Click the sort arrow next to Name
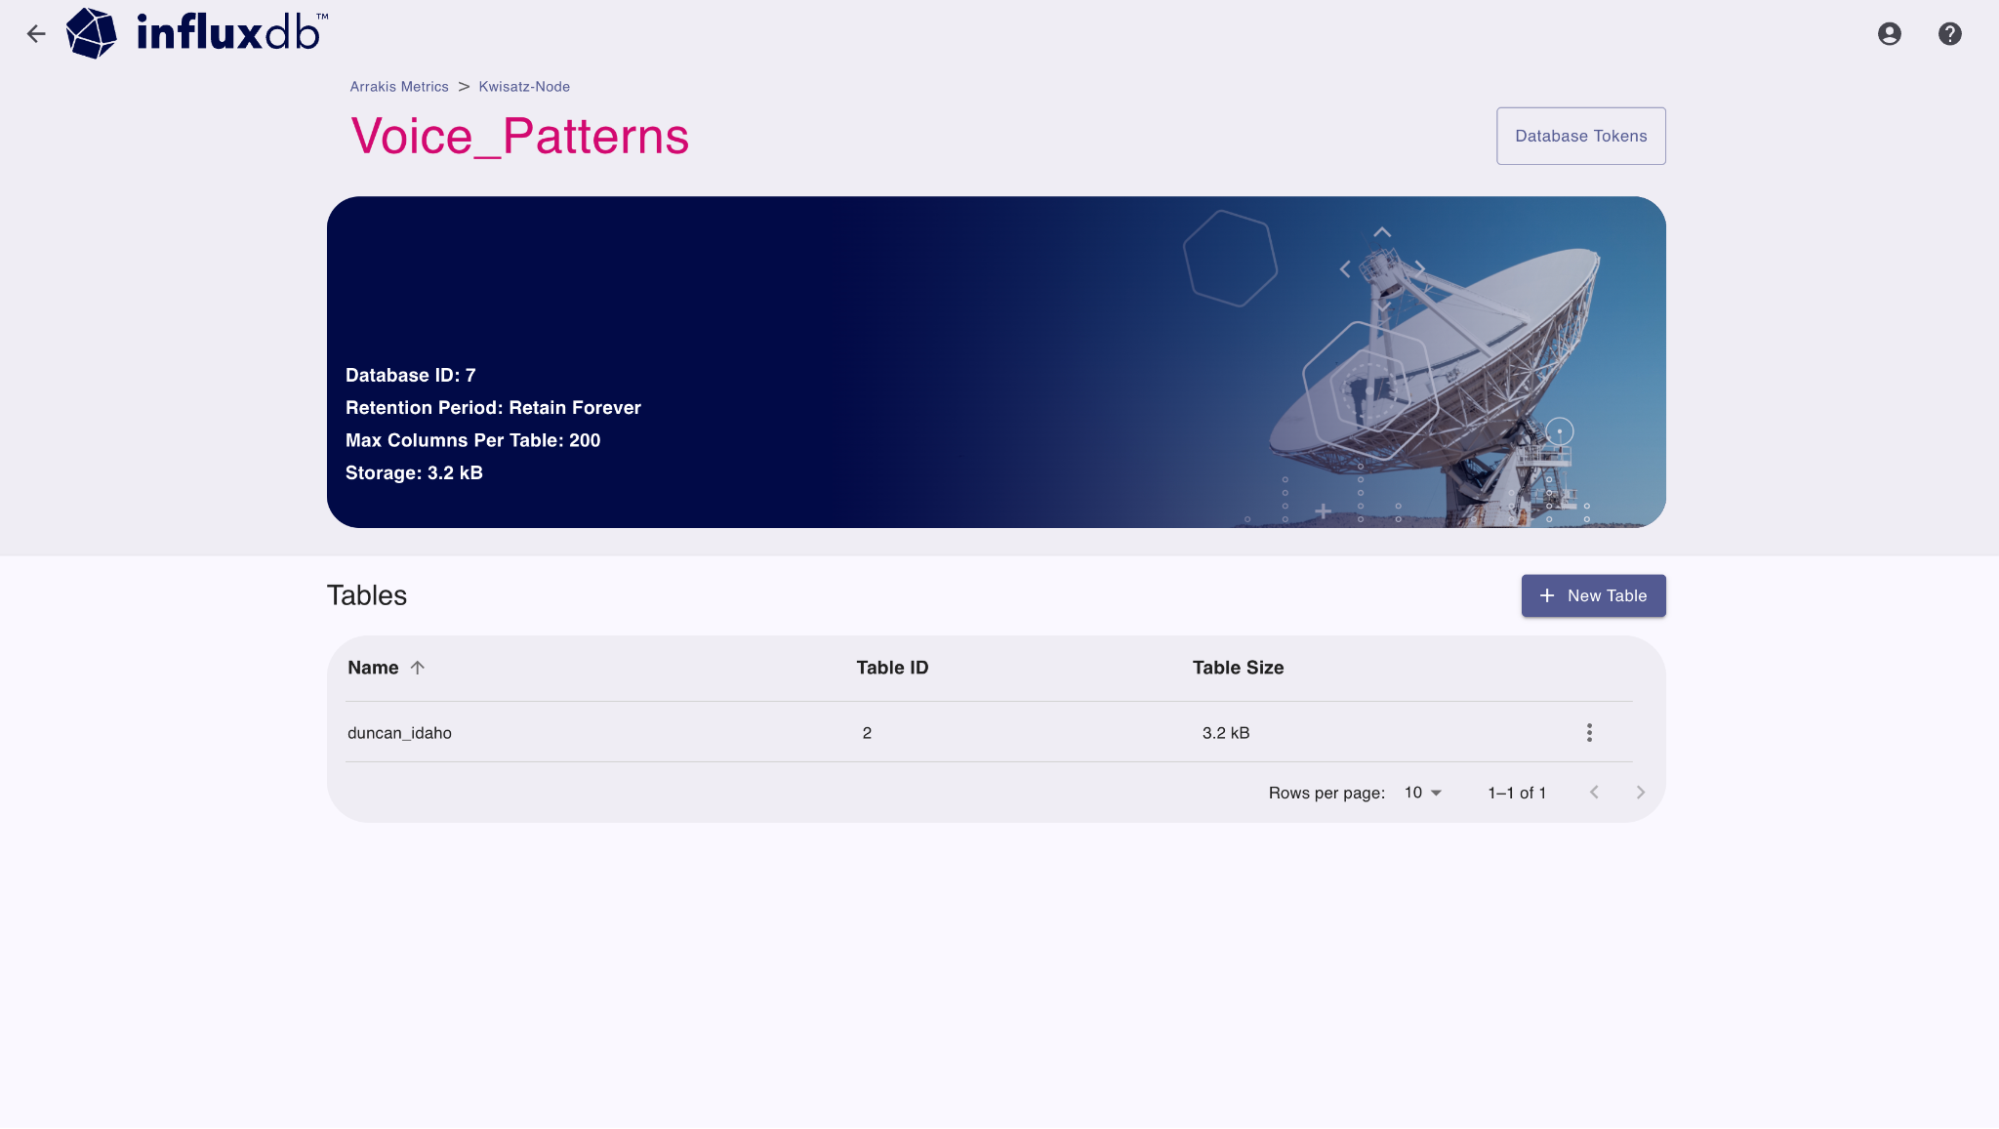1999x1129 pixels. (417, 667)
